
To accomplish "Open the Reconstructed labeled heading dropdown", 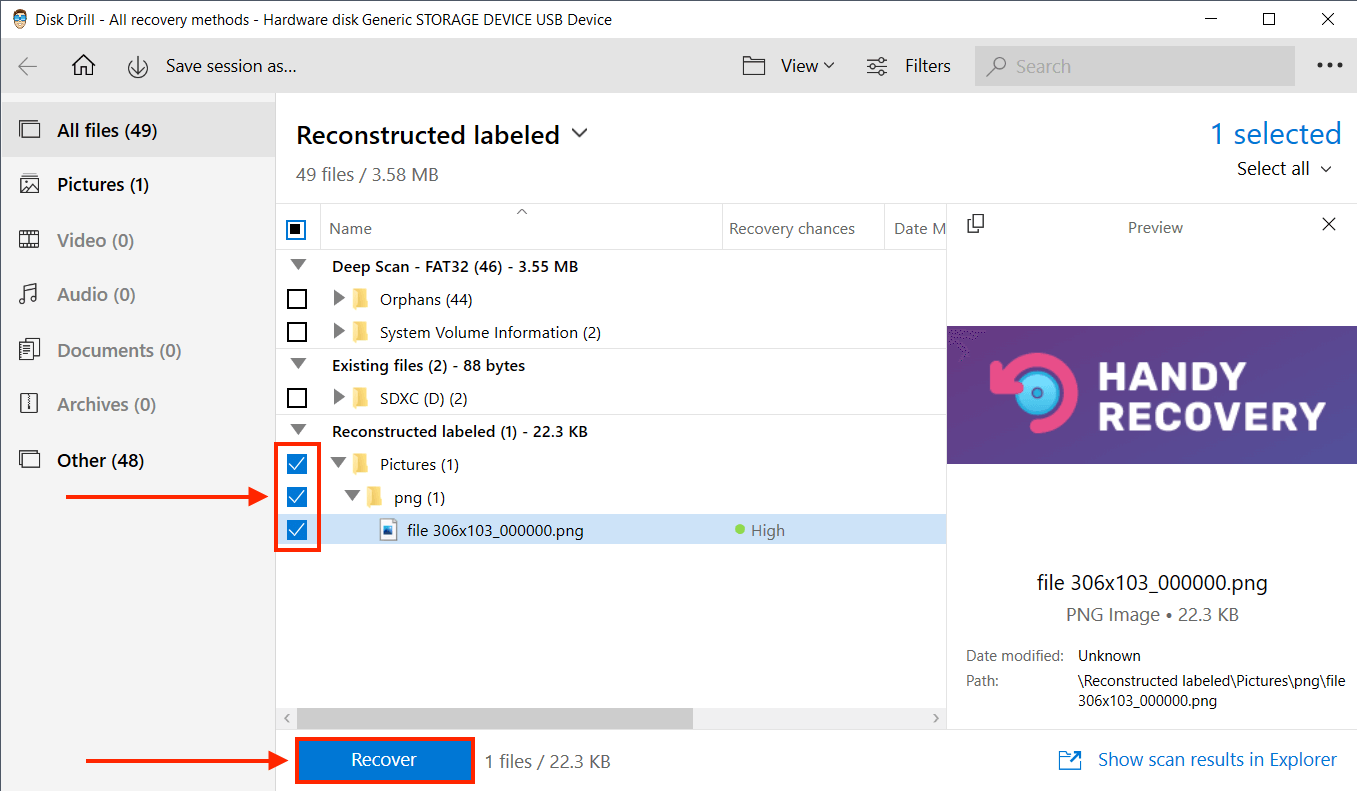I will (579, 134).
